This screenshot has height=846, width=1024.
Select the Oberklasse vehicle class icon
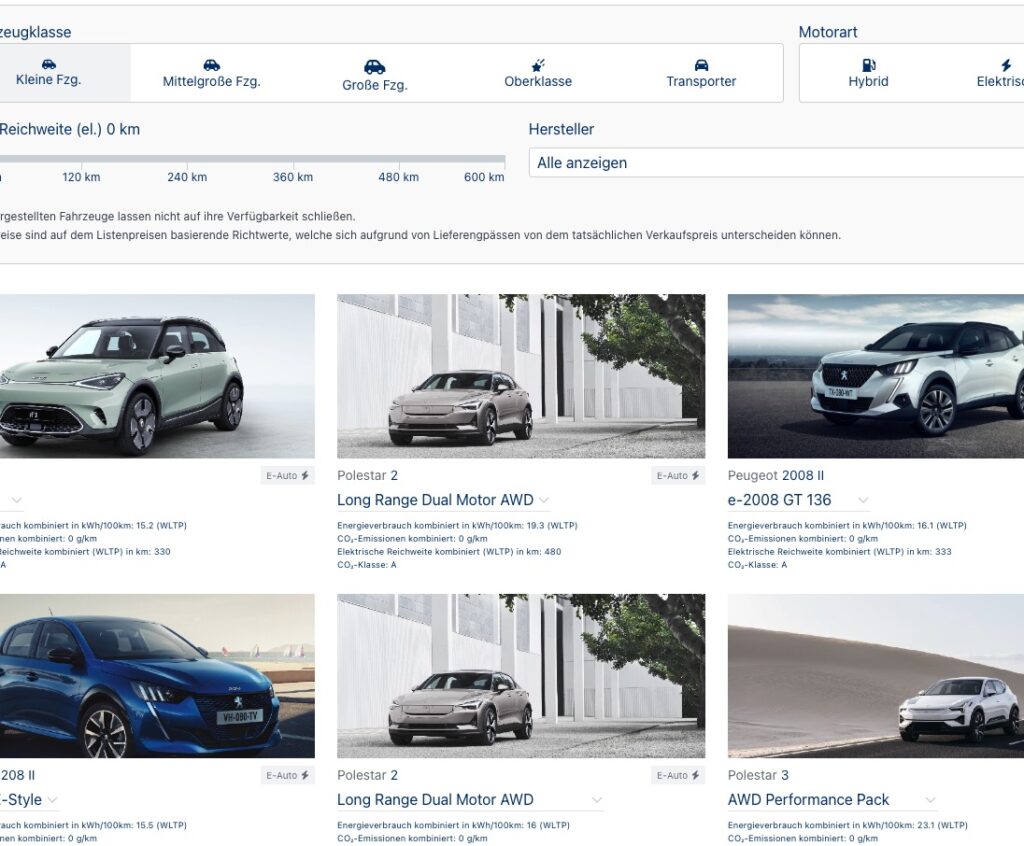538,65
